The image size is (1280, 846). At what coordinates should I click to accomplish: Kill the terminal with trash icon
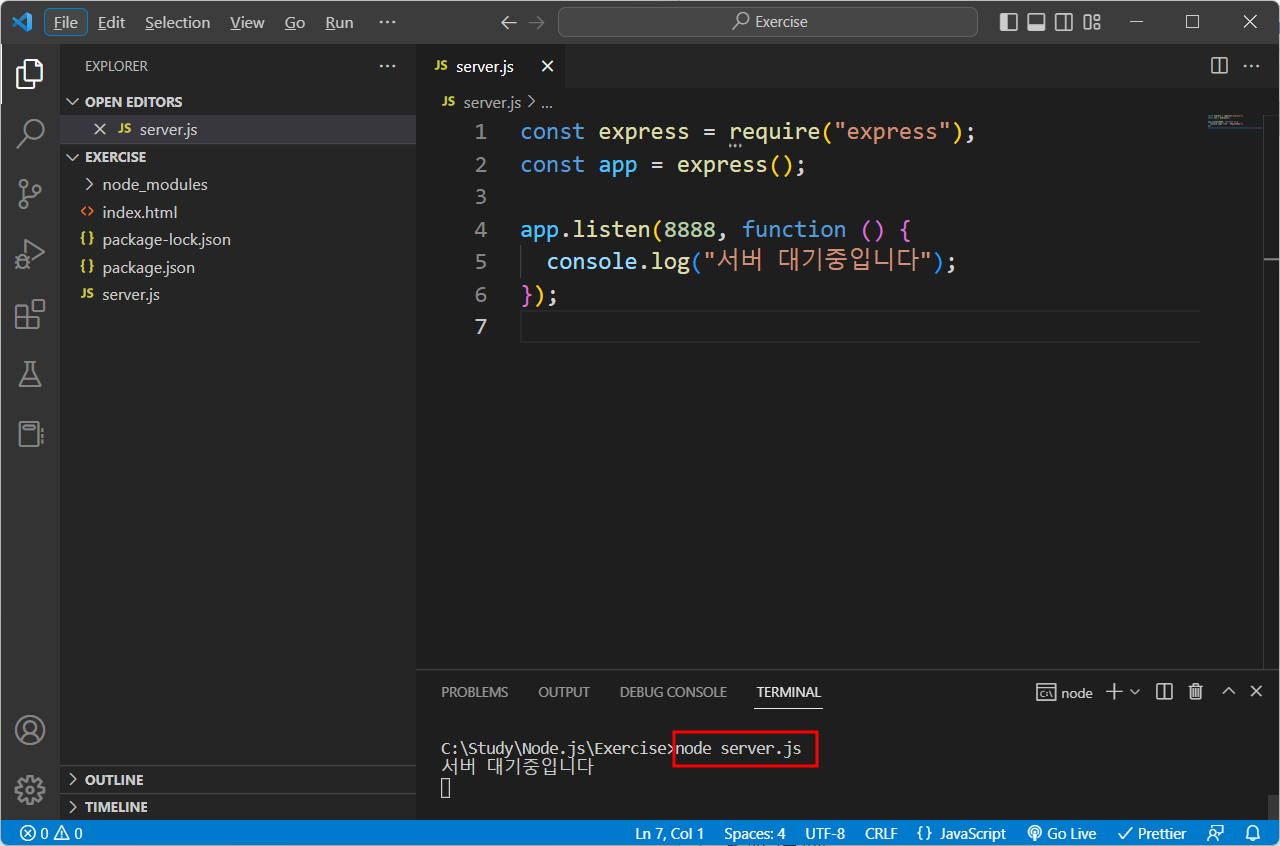click(x=1195, y=692)
